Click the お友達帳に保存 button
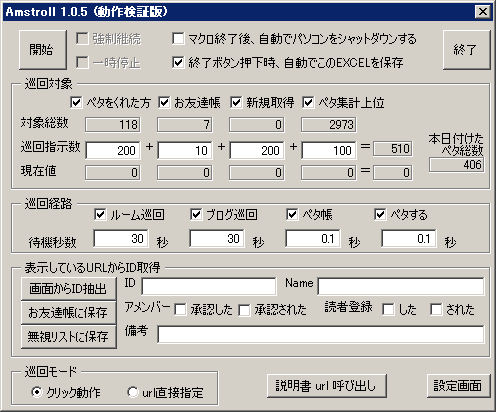 (x=69, y=313)
